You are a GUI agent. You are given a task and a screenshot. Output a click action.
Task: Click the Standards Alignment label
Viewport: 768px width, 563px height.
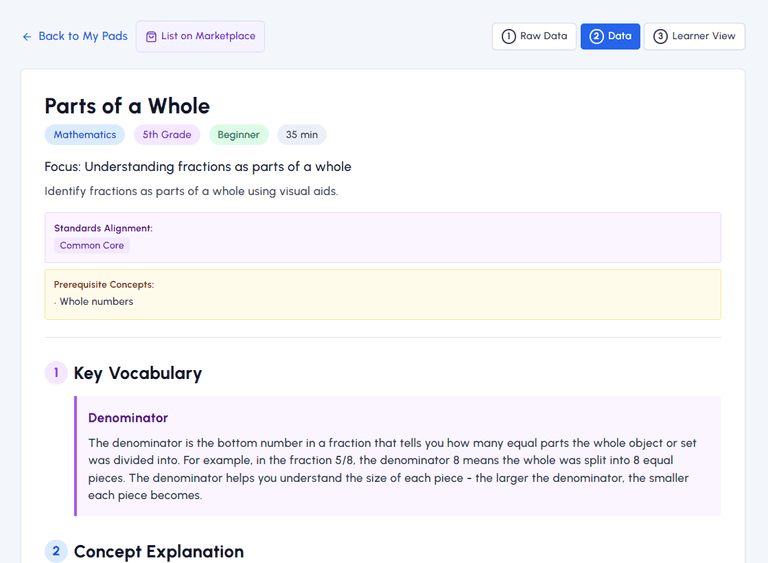(103, 228)
